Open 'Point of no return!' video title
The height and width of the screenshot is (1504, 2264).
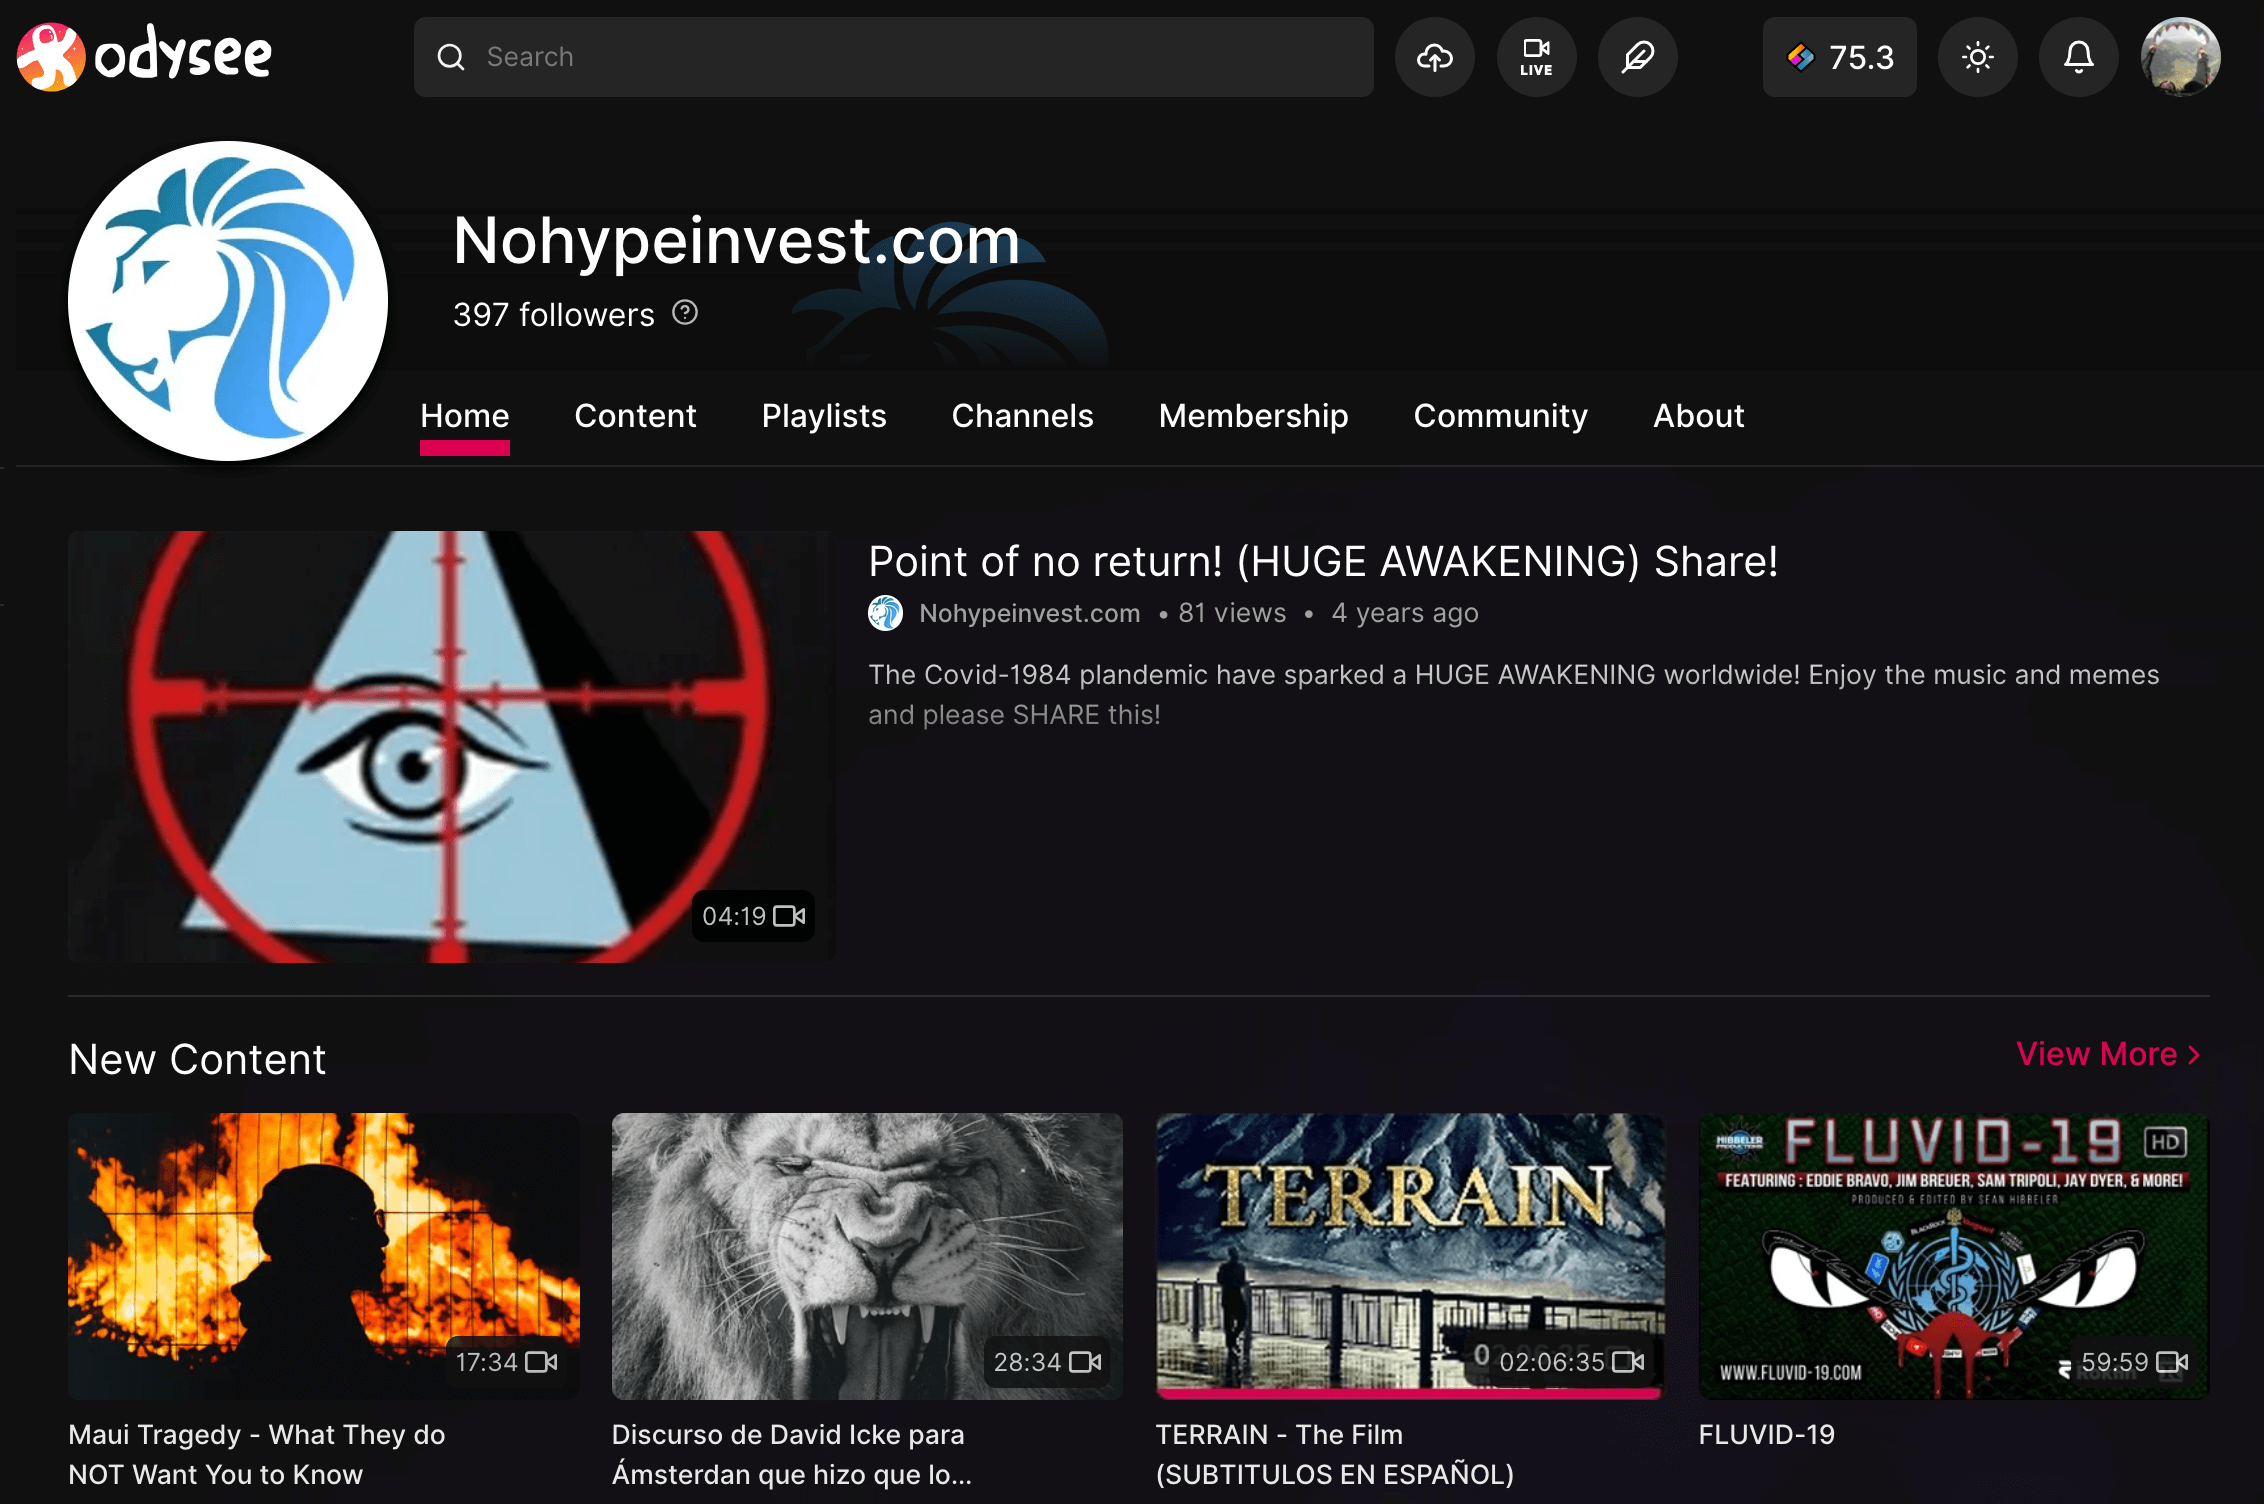(1323, 562)
